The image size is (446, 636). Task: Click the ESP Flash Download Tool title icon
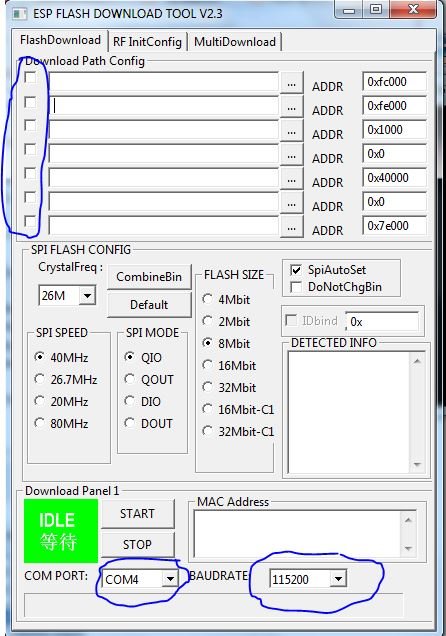[19, 14]
